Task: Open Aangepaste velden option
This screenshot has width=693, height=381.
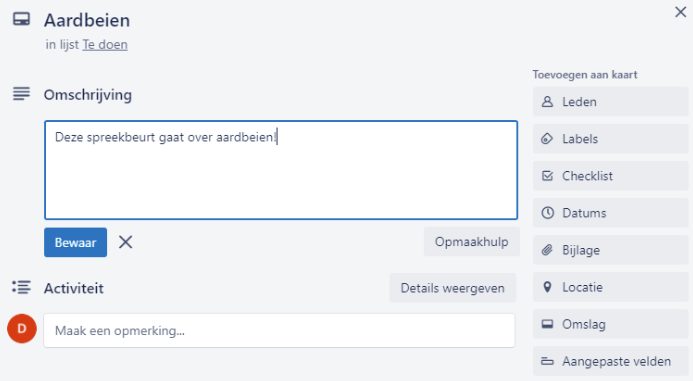Action: [610, 361]
